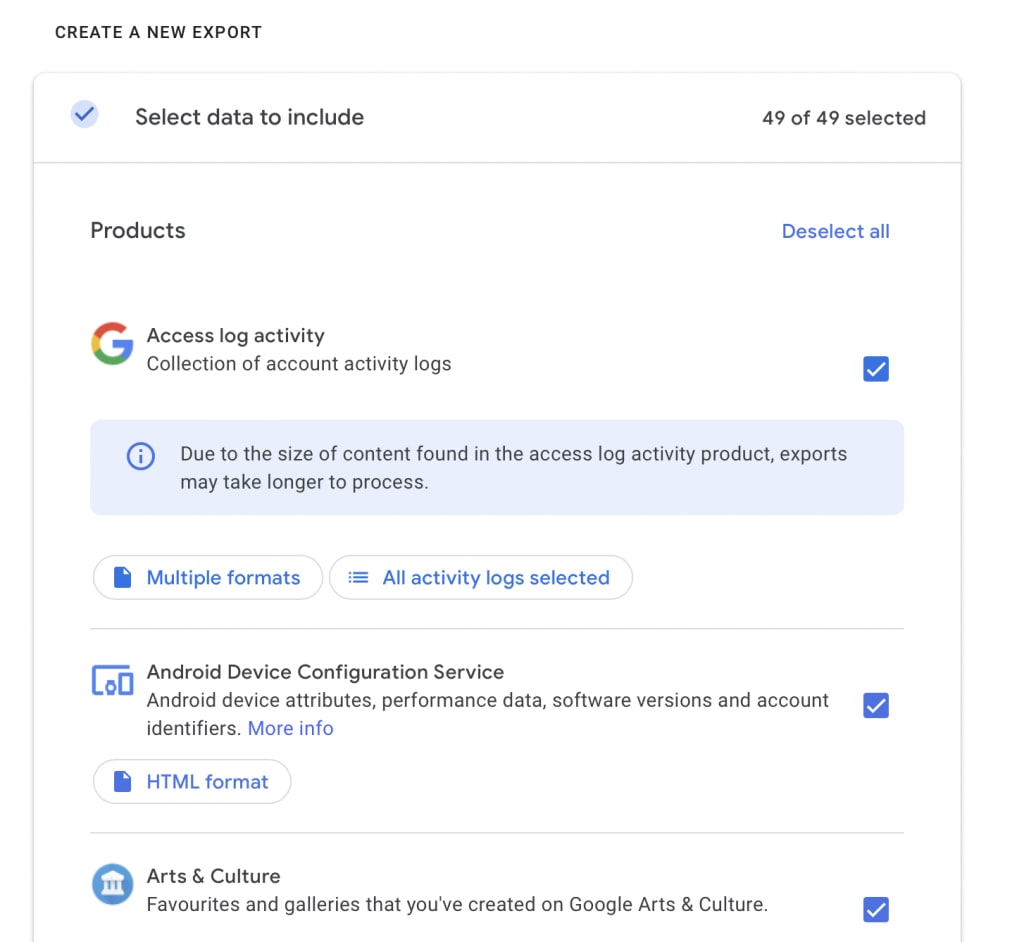Click the Arts & Culture museum icon
This screenshot has height=942, width=1024.
coord(112,884)
